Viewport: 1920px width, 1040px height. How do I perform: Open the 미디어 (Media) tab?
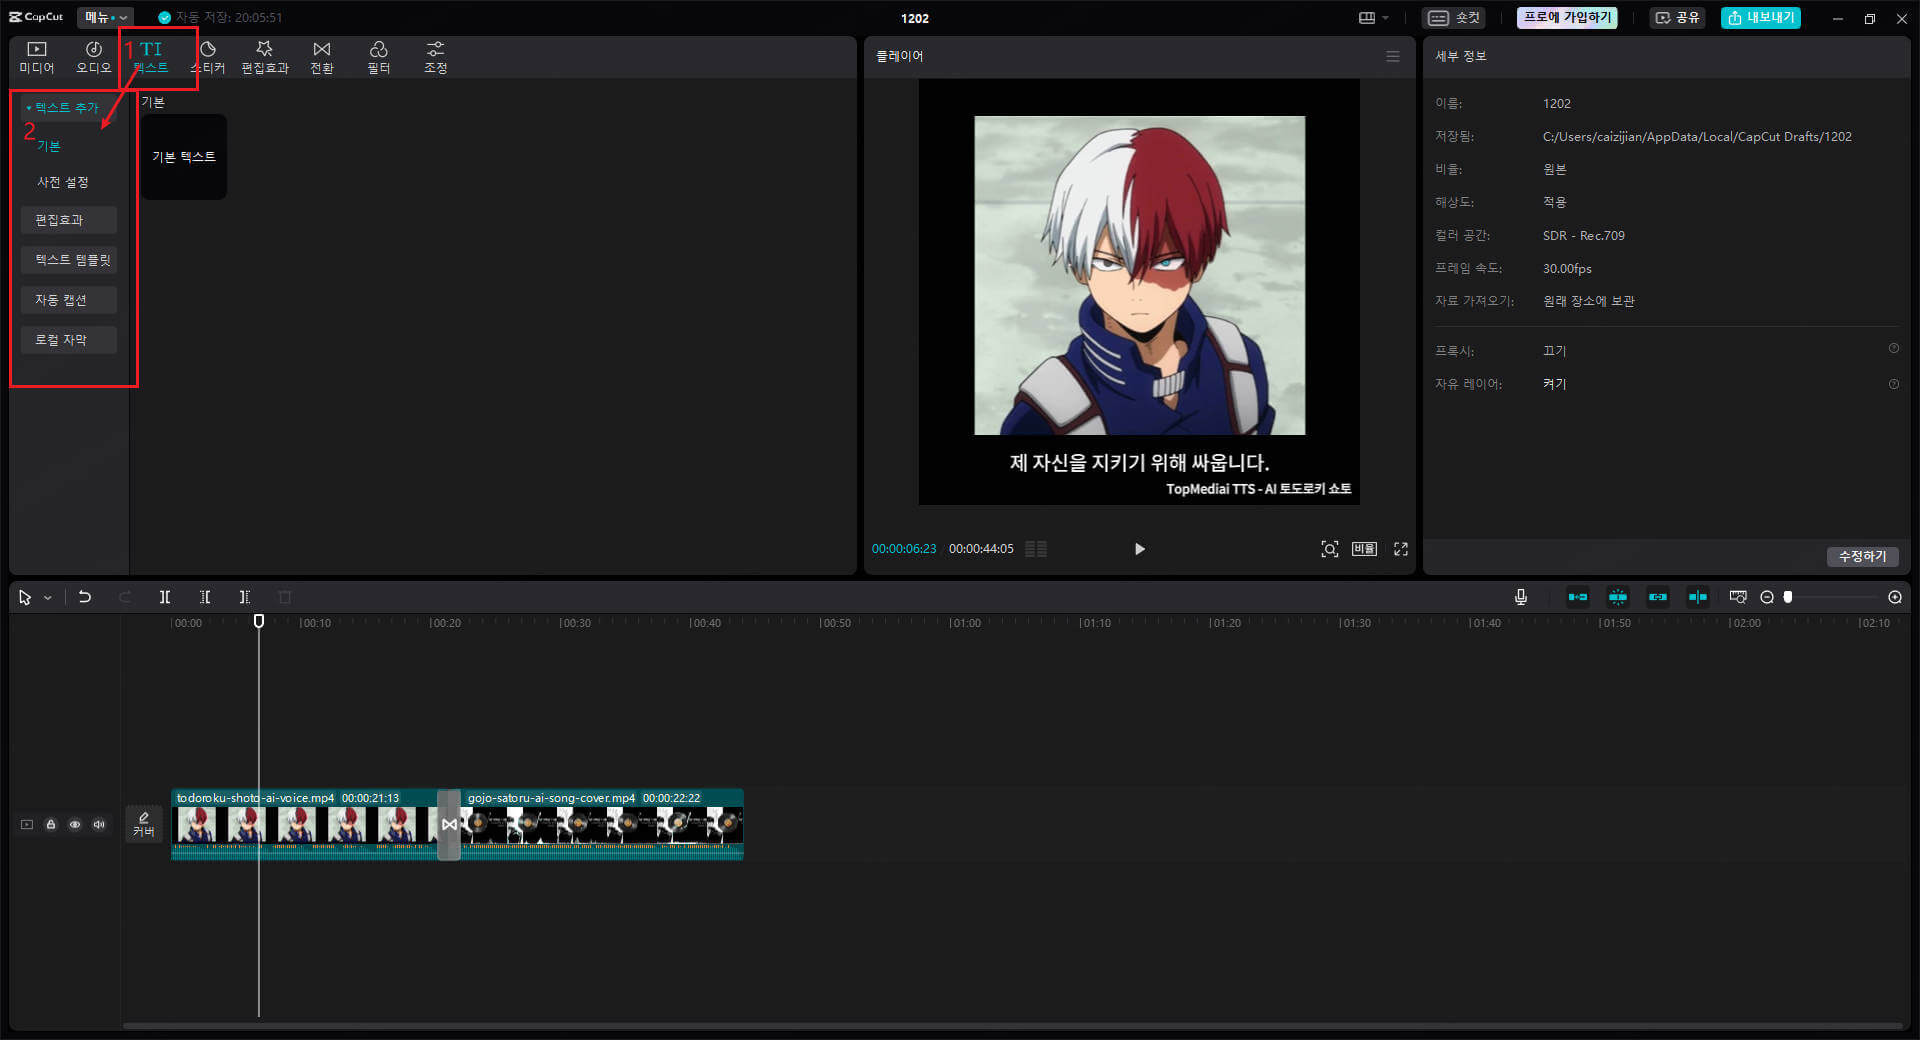(x=37, y=57)
